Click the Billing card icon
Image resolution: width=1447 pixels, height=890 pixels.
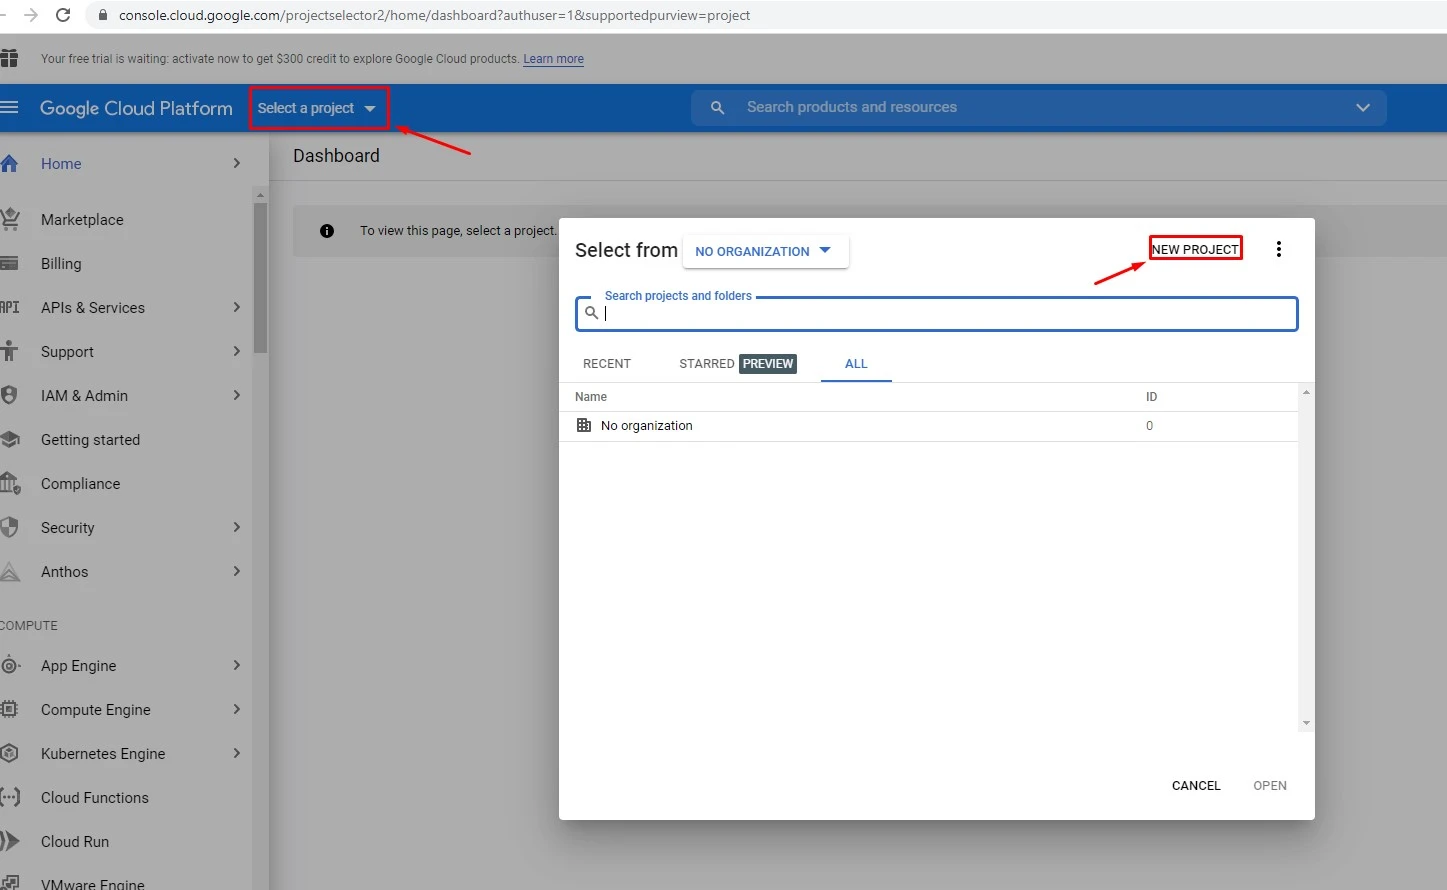(10, 264)
